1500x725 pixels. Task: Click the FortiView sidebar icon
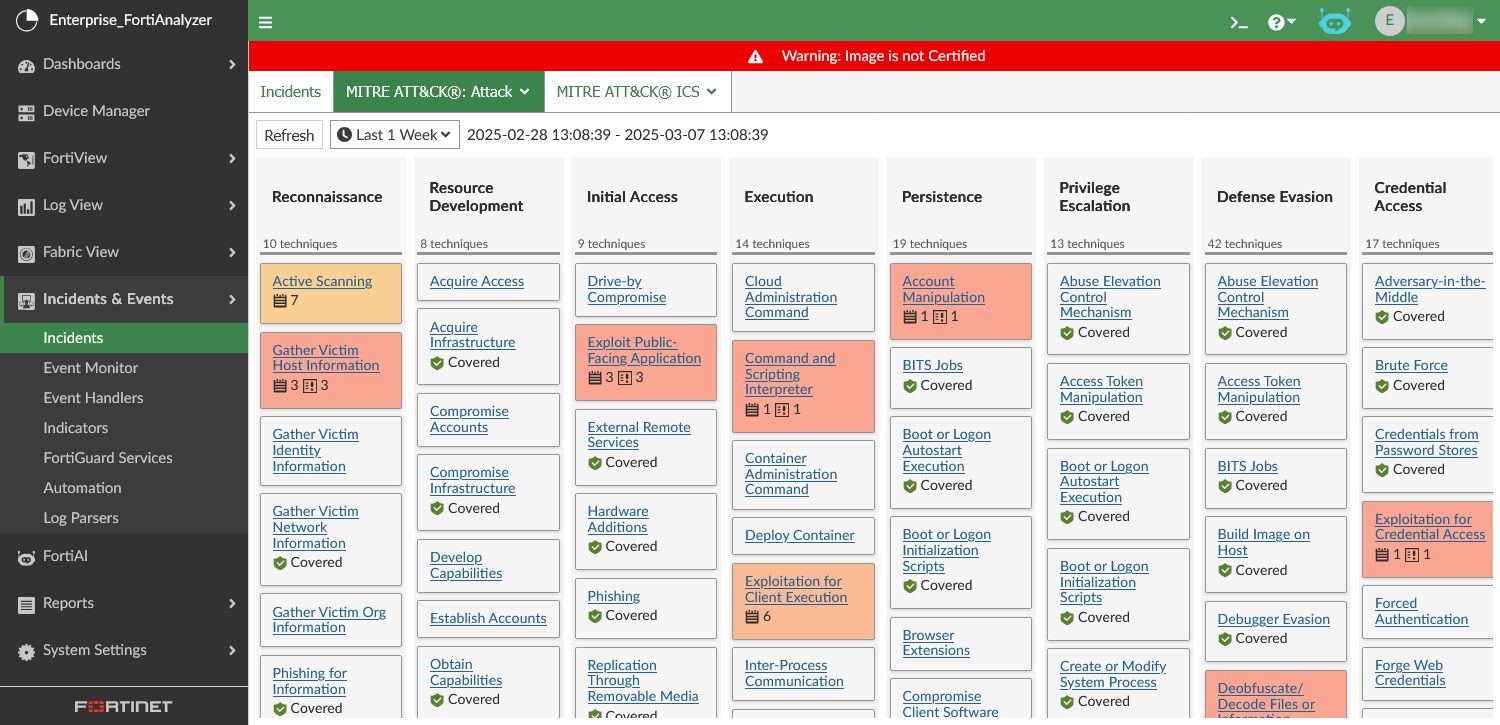point(27,159)
